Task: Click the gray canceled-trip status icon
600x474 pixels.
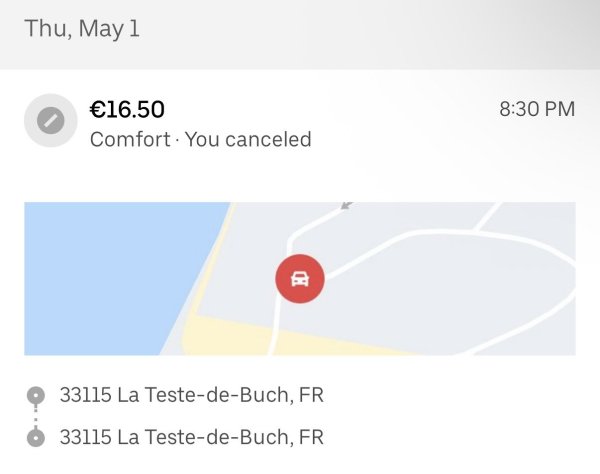Action: [x=50, y=121]
